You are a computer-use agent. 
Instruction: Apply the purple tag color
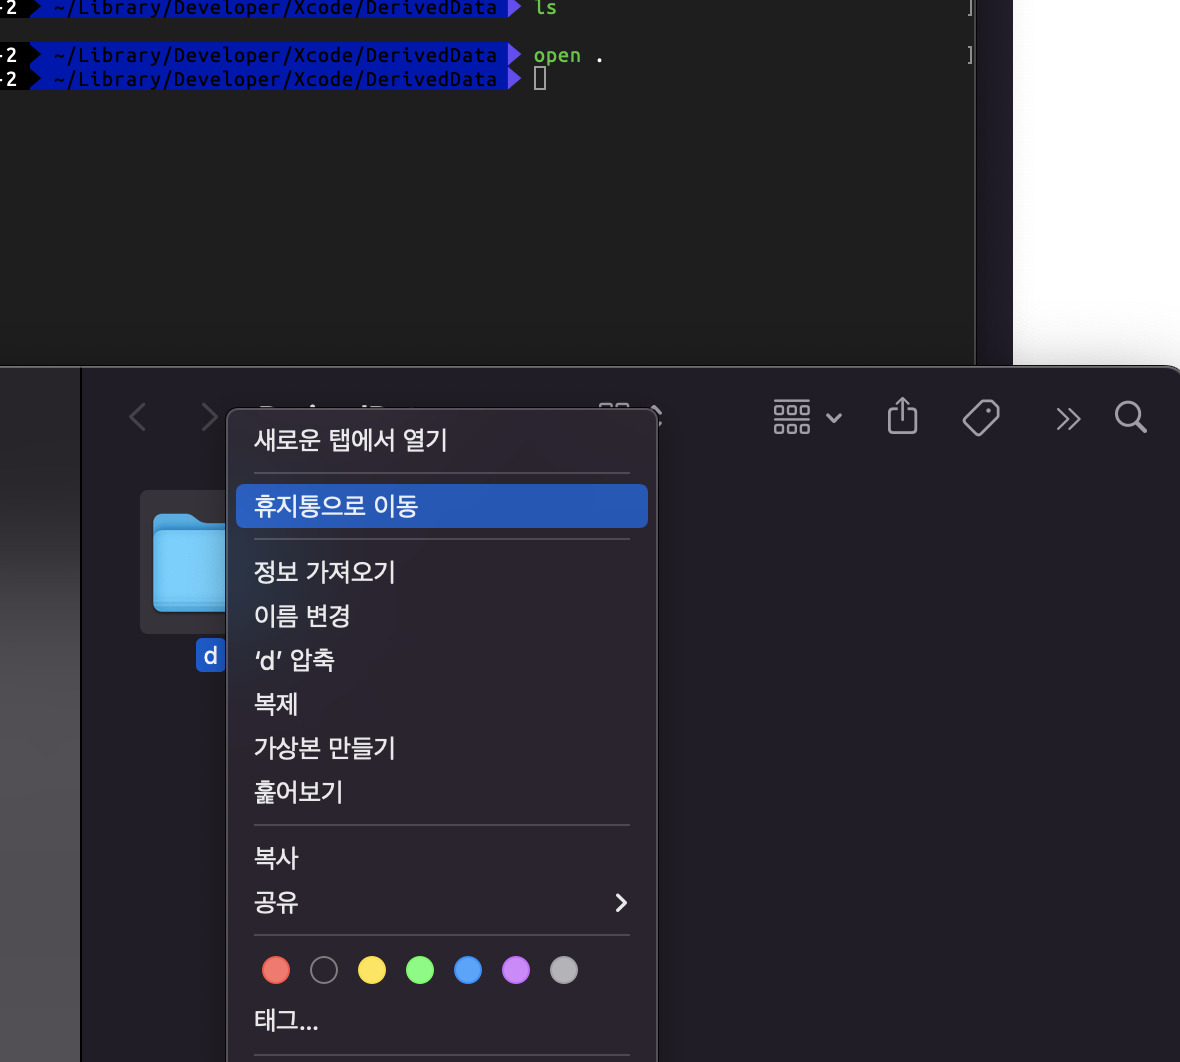(x=516, y=970)
